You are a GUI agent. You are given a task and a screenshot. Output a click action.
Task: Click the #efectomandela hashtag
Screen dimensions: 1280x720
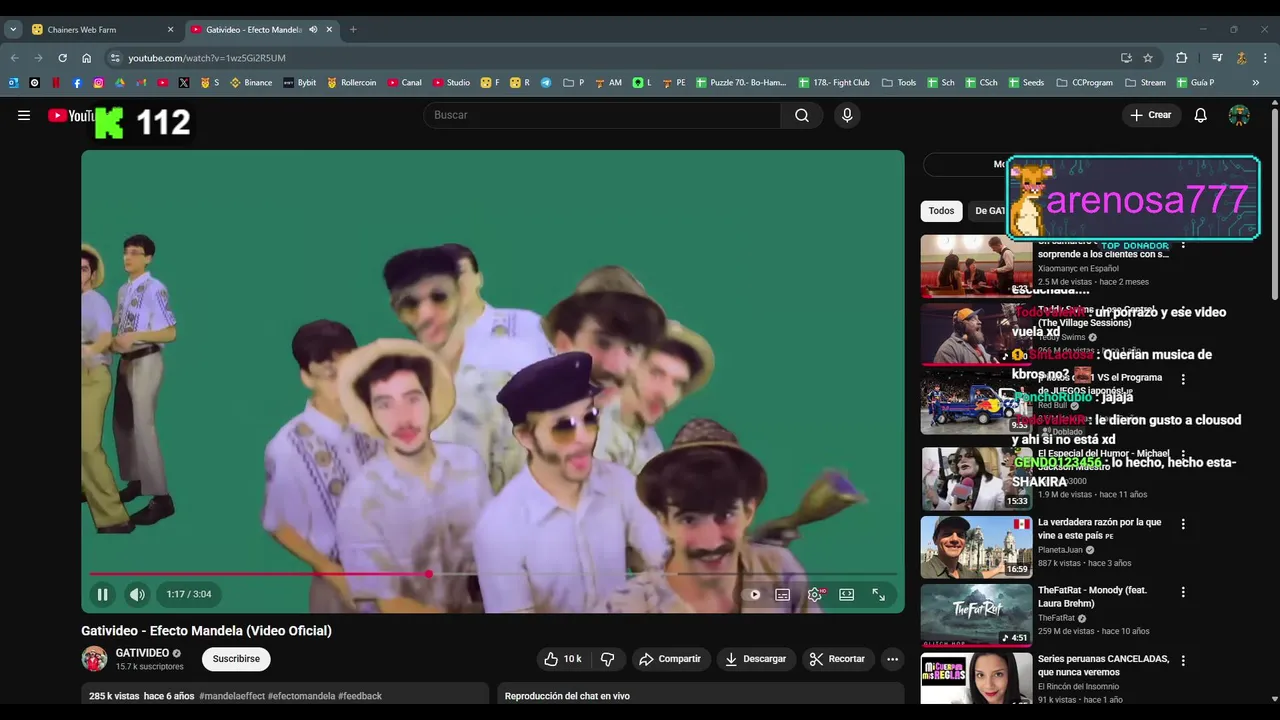point(301,696)
